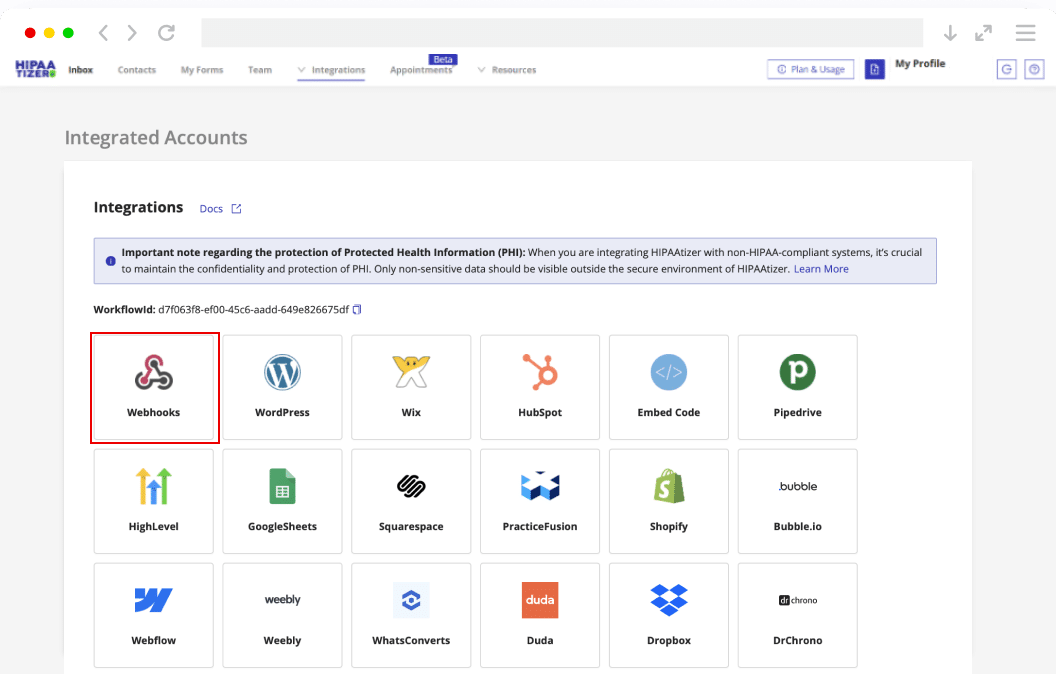Open the help icon in header
The width and height of the screenshot is (1056, 674).
tap(1034, 69)
